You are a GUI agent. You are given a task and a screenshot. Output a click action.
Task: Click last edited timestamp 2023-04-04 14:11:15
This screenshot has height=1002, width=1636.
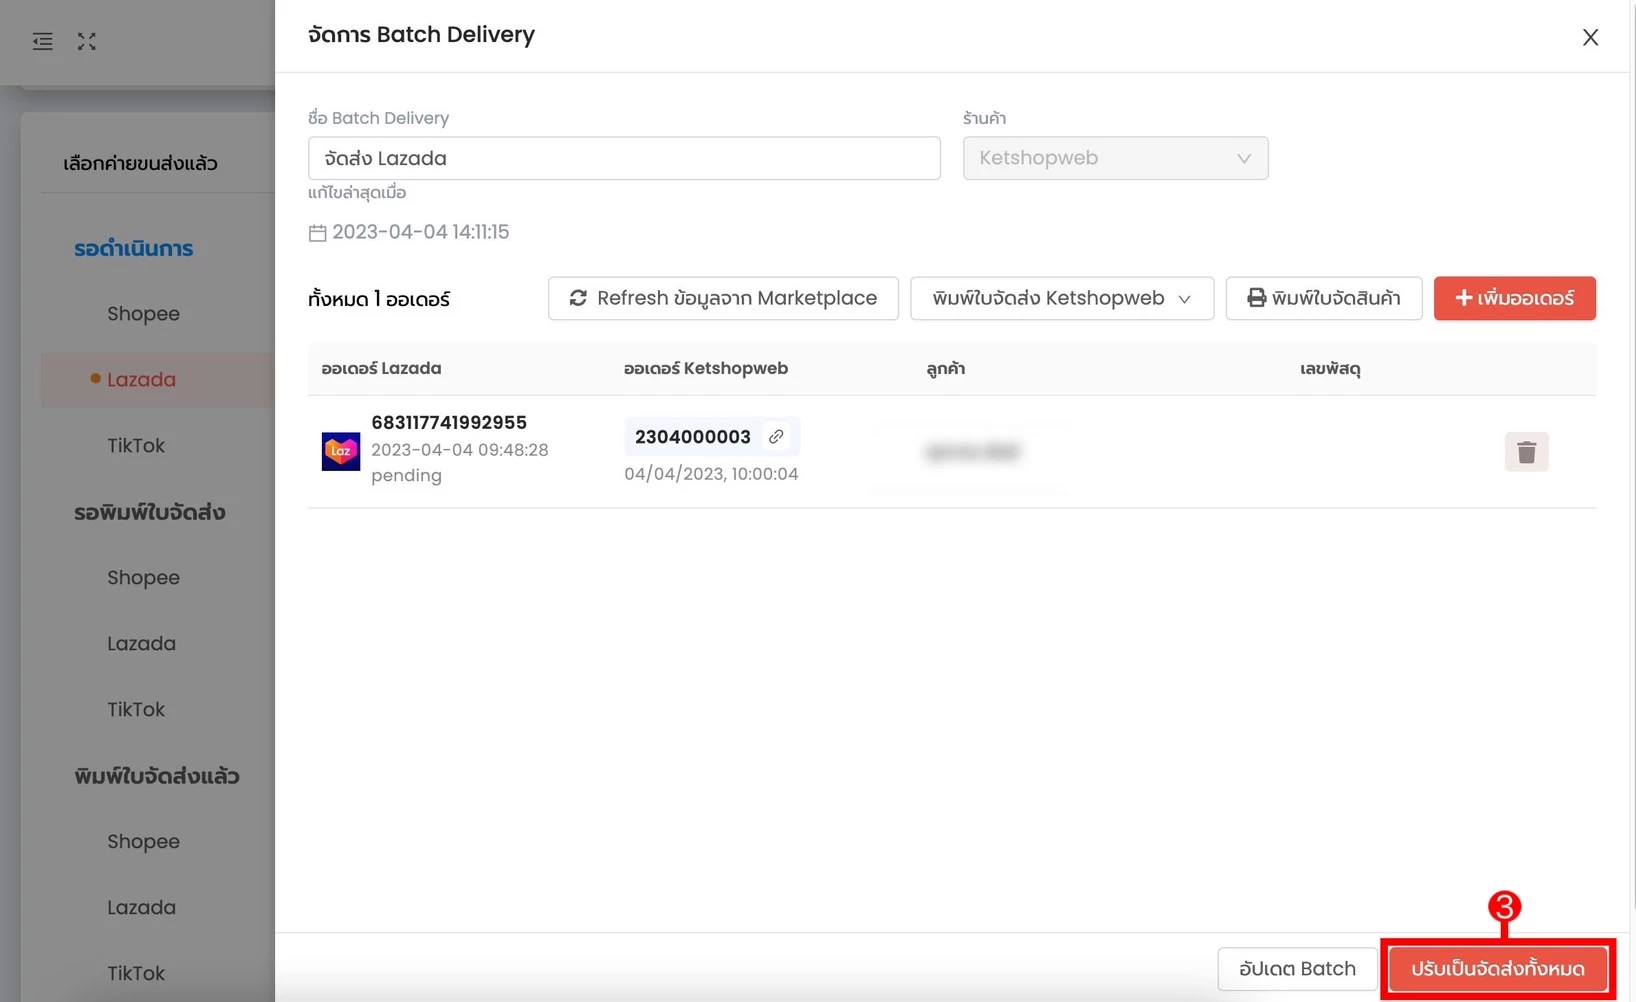click(x=420, y=232)
